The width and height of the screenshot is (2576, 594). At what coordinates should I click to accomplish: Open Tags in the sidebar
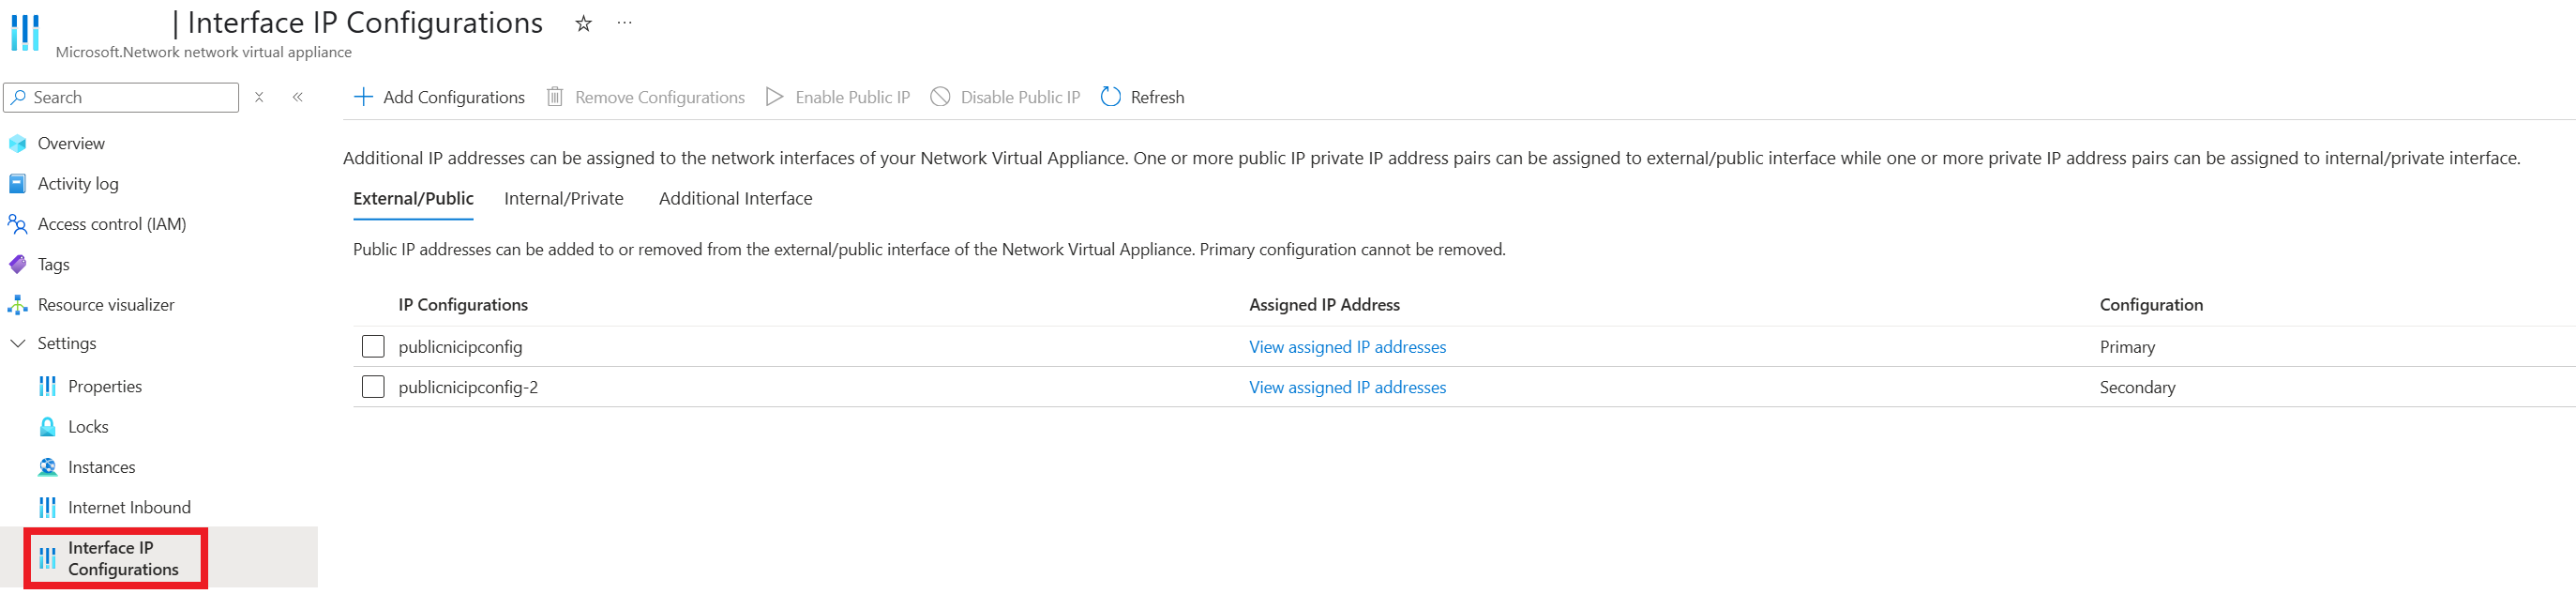53,264
